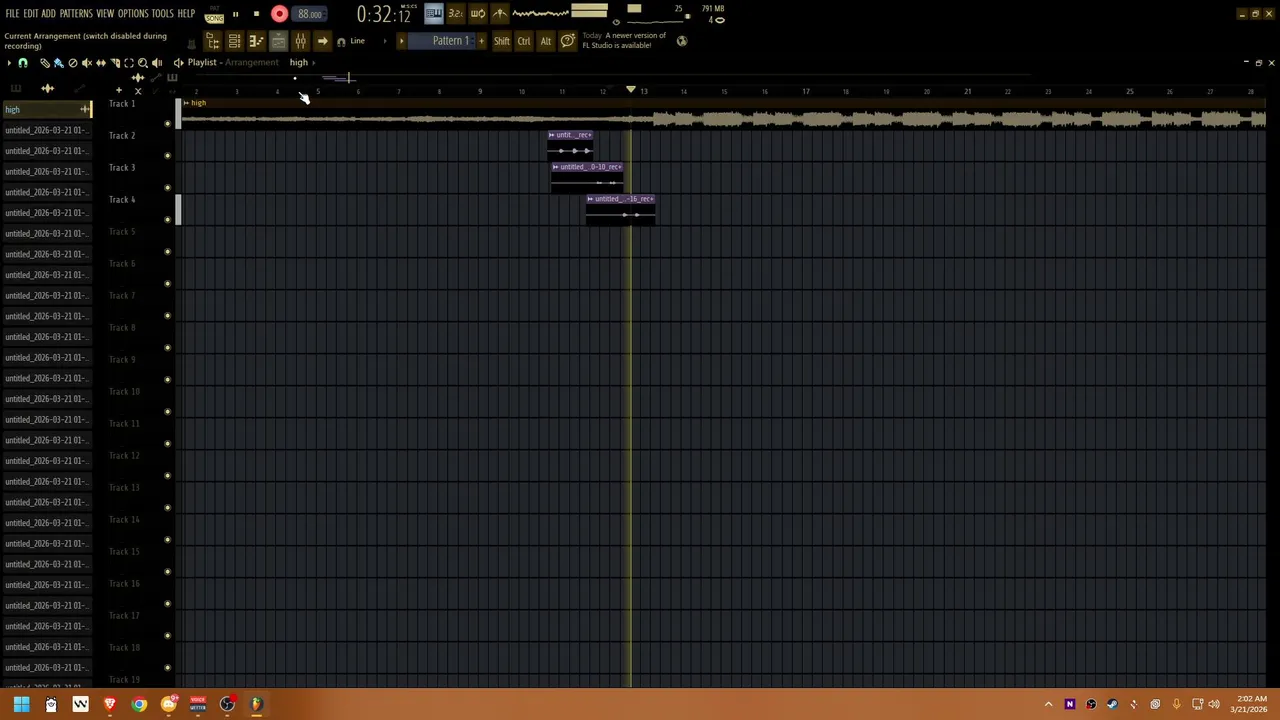This screenshot has width=1280, height=720.
Task: Expand the 'high' clip breadcrumb arrow
Action: (313, 63)
